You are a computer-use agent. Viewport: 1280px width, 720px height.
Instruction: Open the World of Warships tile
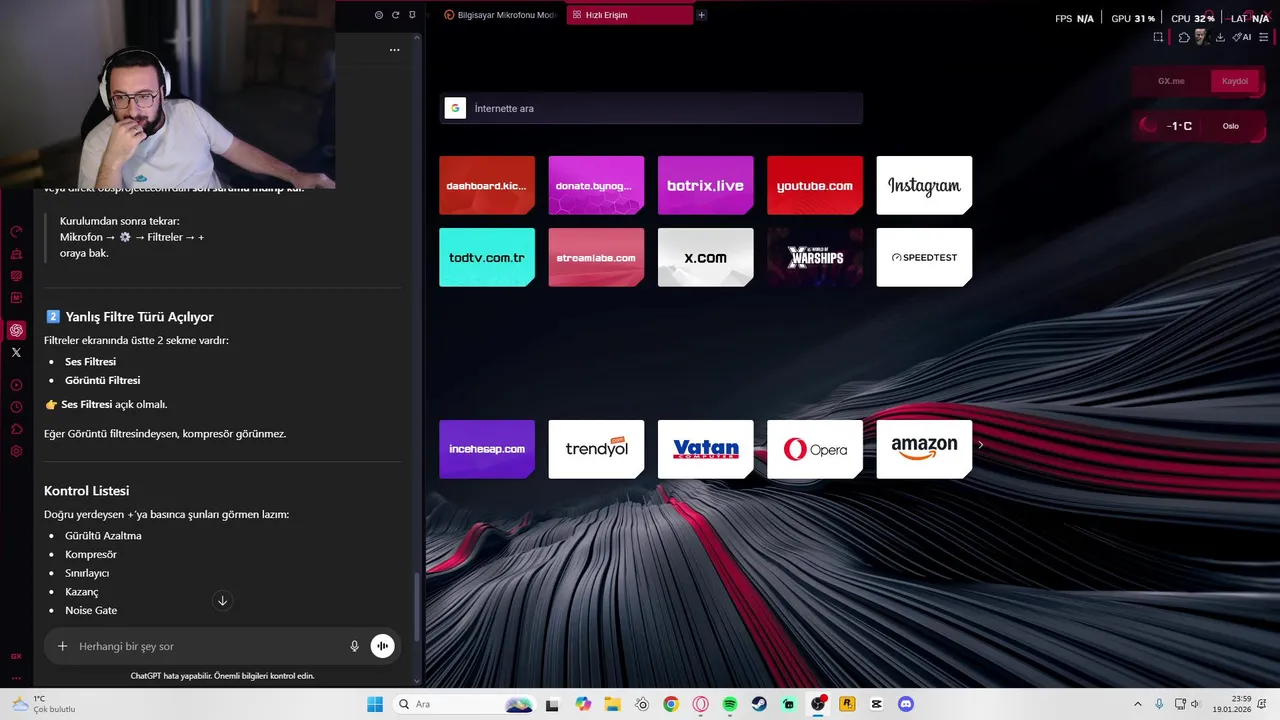815,257
